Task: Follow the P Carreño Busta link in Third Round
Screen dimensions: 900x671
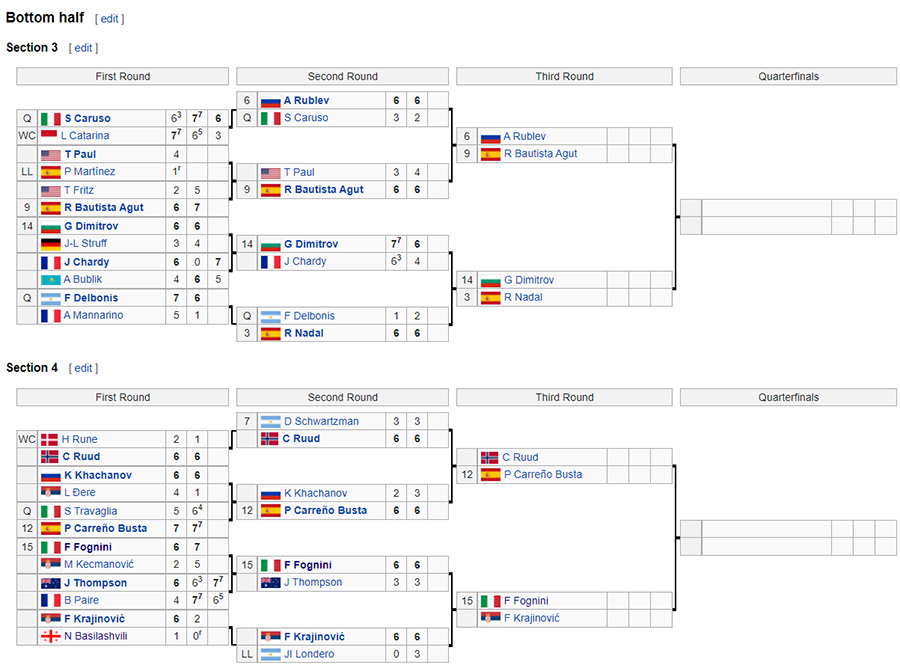Action: pos(543,475)
